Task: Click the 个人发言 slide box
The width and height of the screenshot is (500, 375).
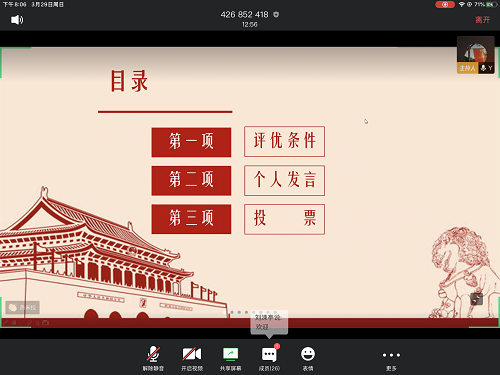Action: click(x=284, y=180)
